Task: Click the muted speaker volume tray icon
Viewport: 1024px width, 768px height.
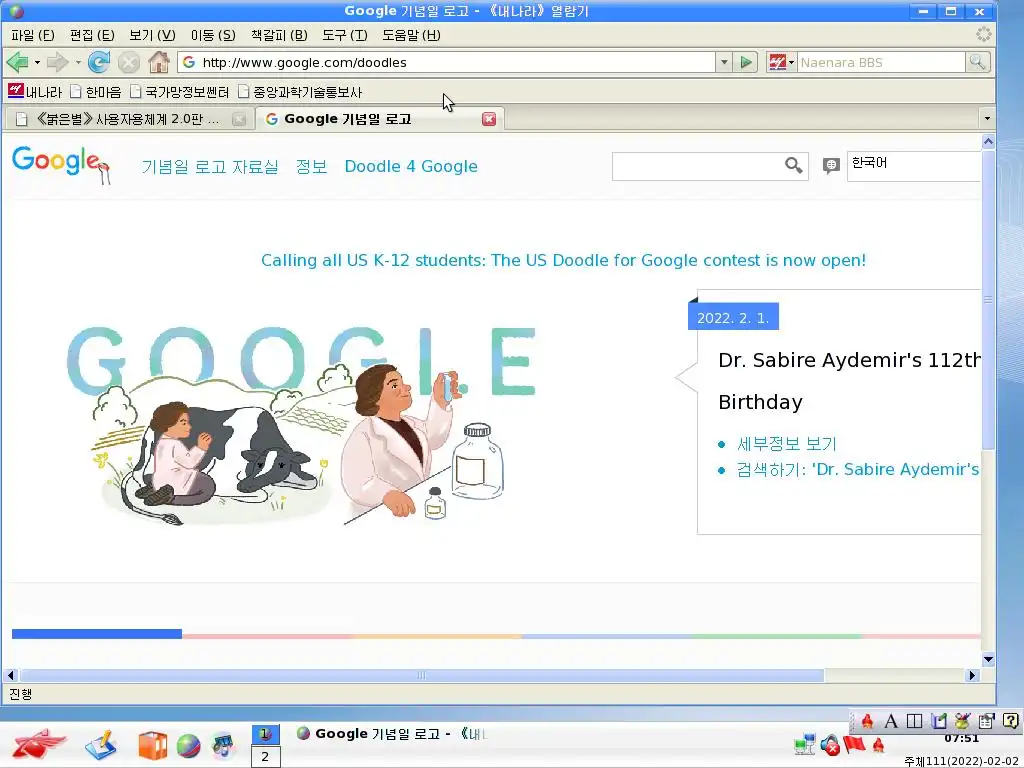Action: (x=830, y=744)
